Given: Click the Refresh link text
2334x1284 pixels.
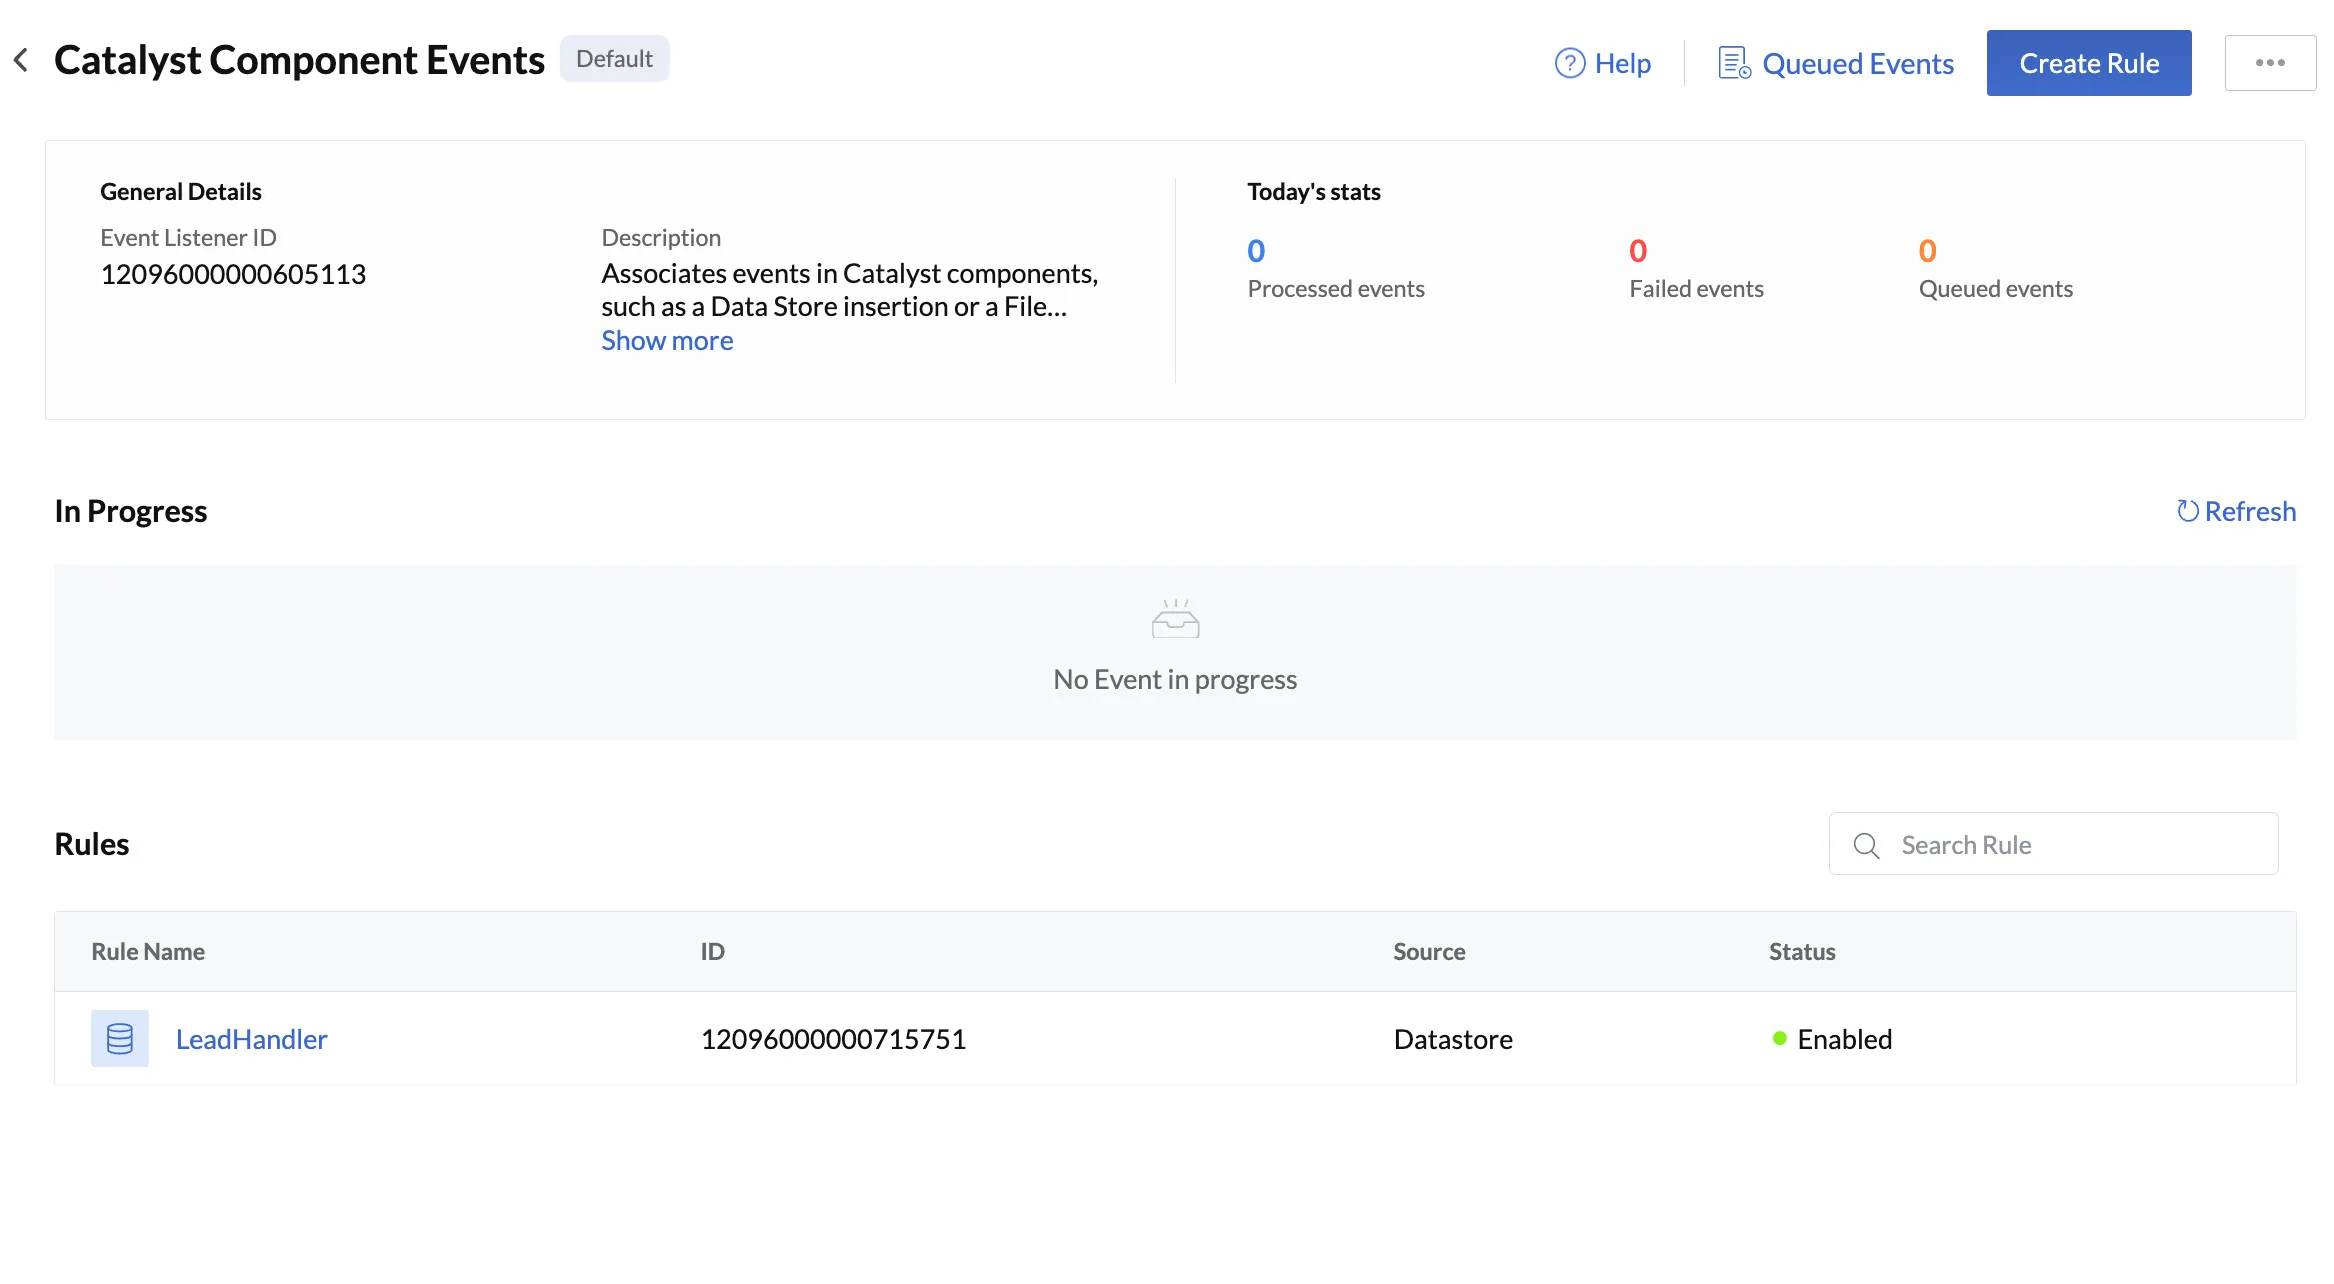Looking at the screenshot, I should pyautogui.click(x=2250, y=511).
